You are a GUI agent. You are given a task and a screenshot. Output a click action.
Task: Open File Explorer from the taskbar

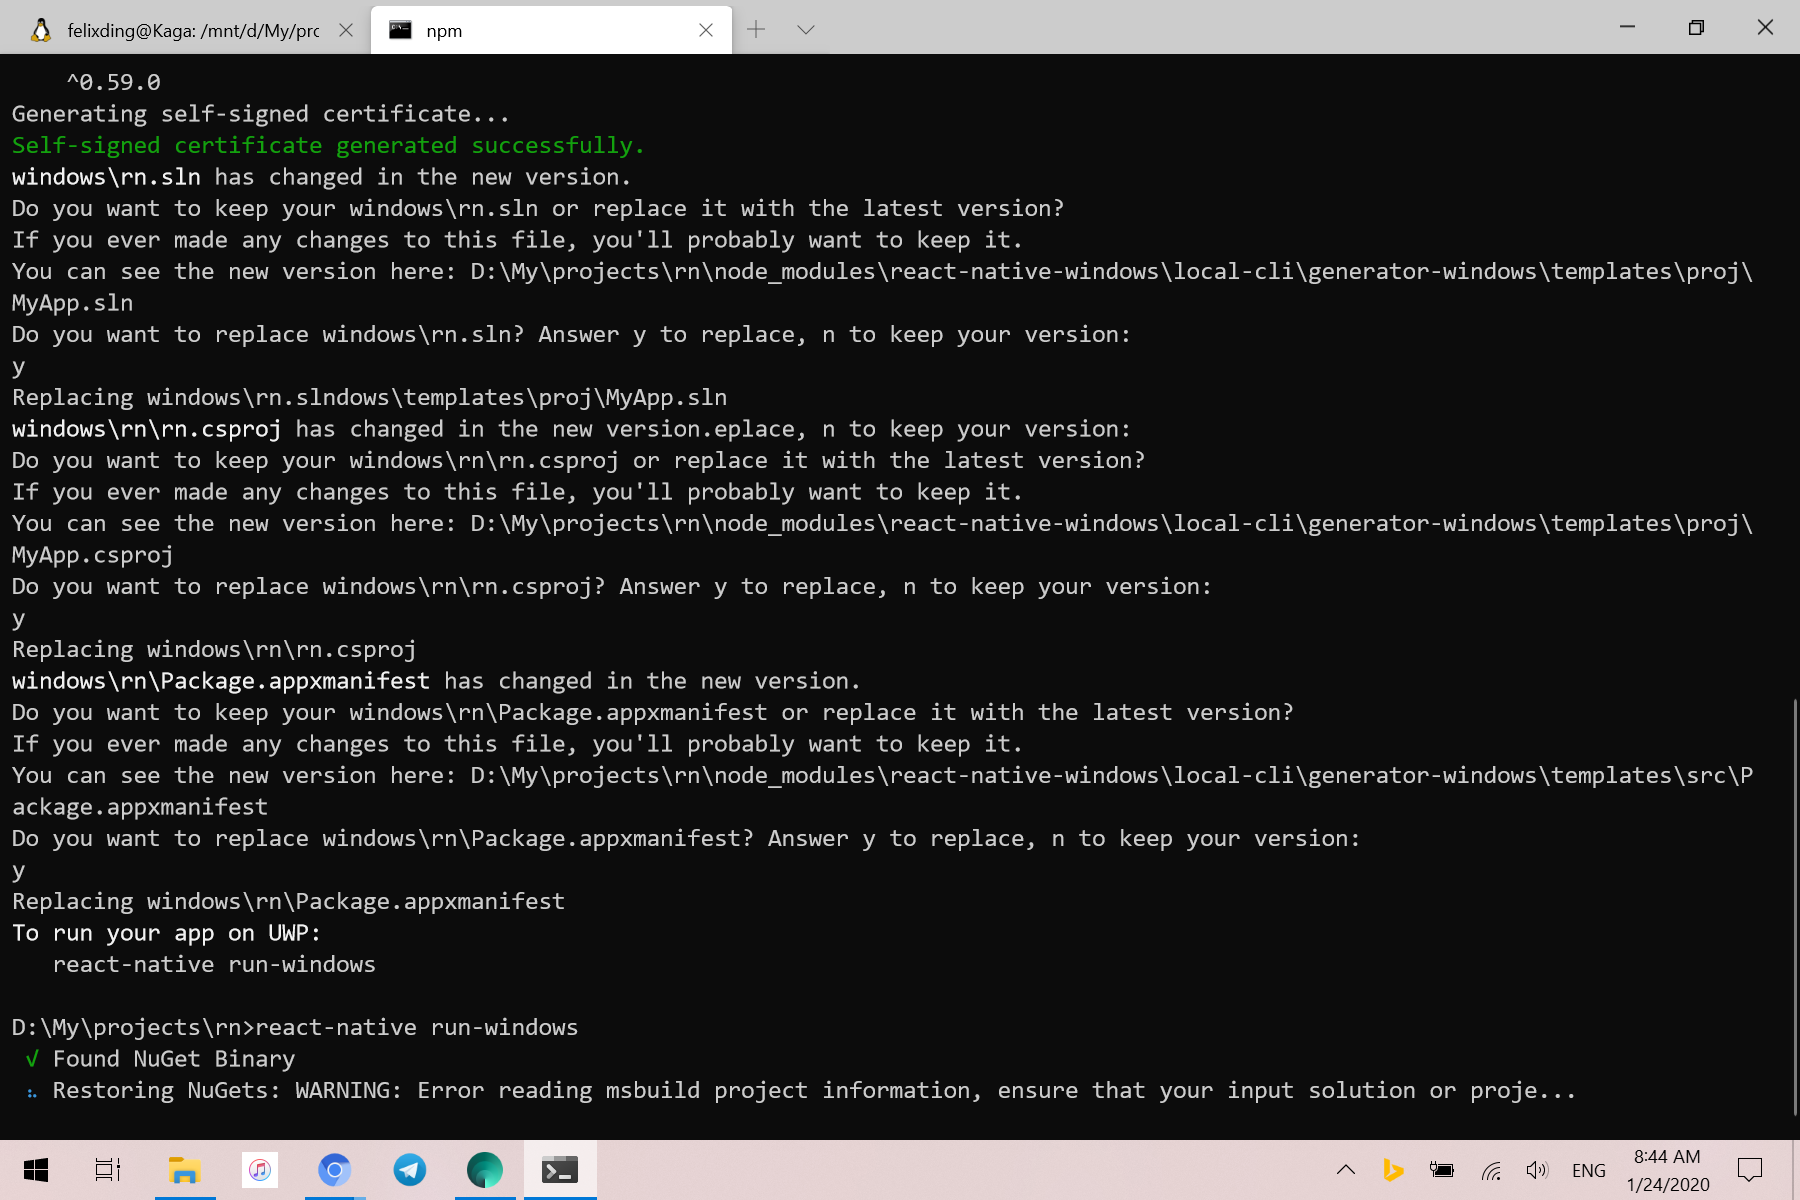click(x=184, y=1169)
